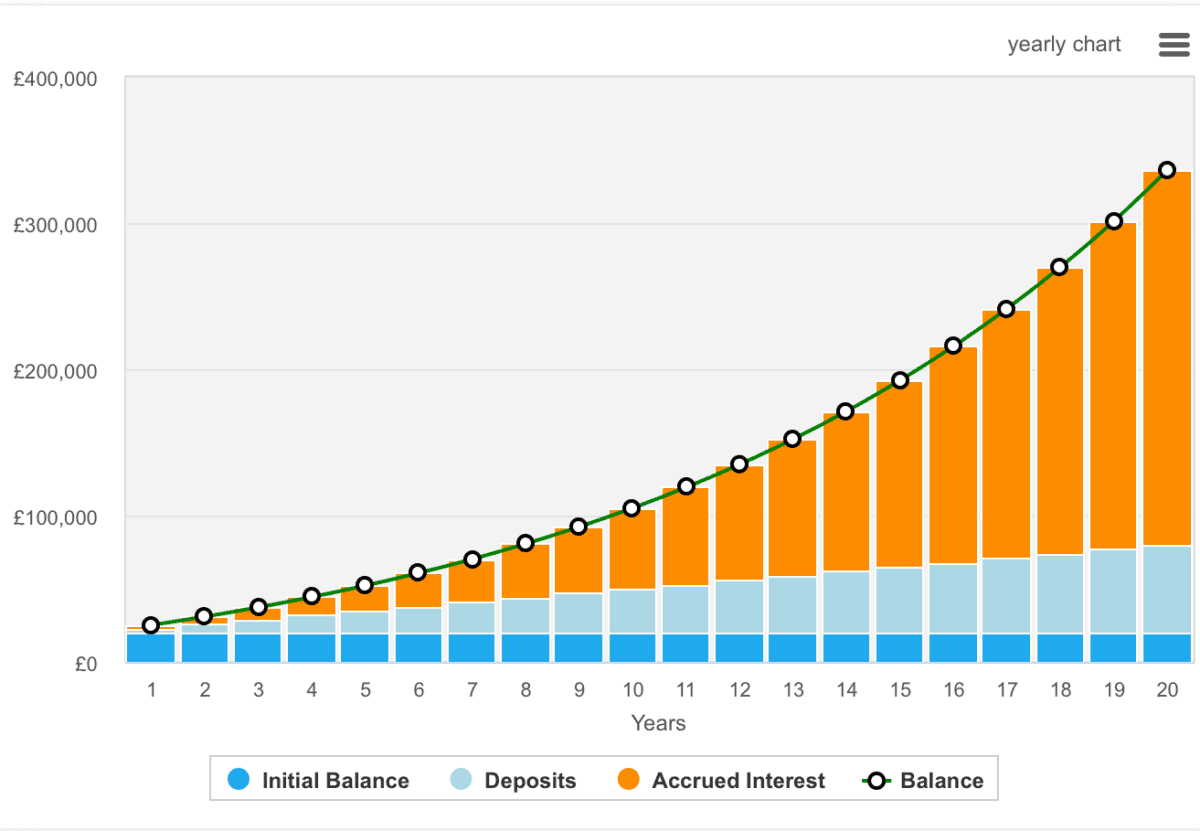Click the Deposits light-blue legend dot
This screenshot has width=1200, height=831.
(461, 781)
